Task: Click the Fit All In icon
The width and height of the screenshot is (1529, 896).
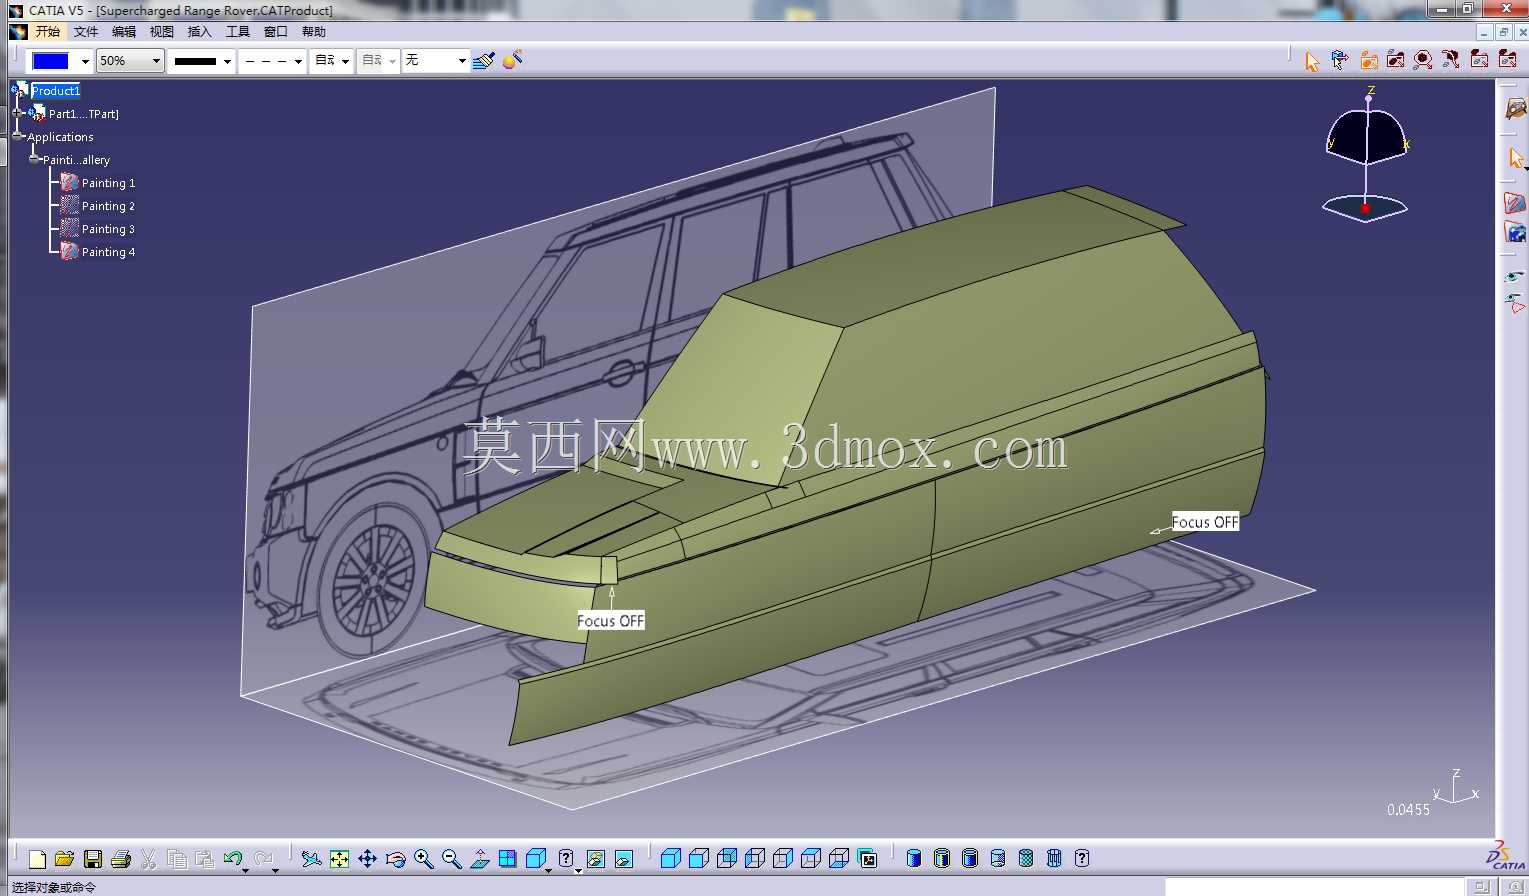Action: click(340, 859)
